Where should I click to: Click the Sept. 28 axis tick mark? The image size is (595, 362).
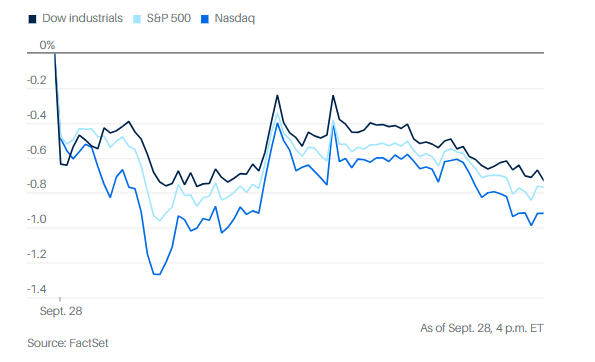coord(60,299)
